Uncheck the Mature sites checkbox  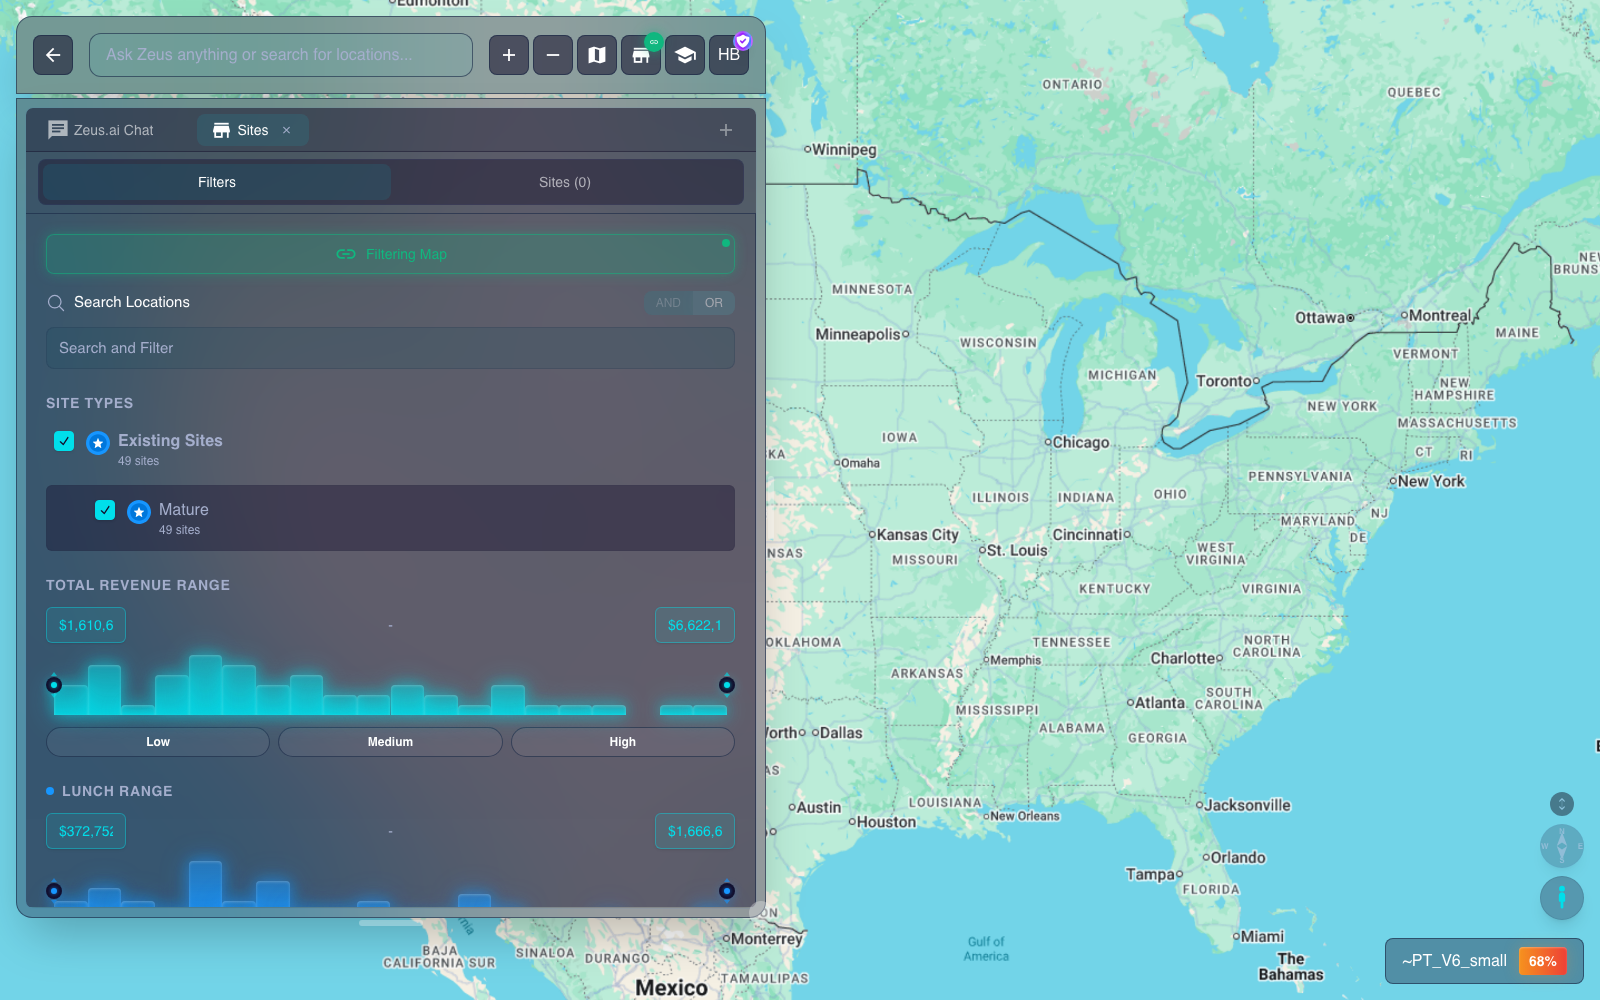(x=105, y=510)
